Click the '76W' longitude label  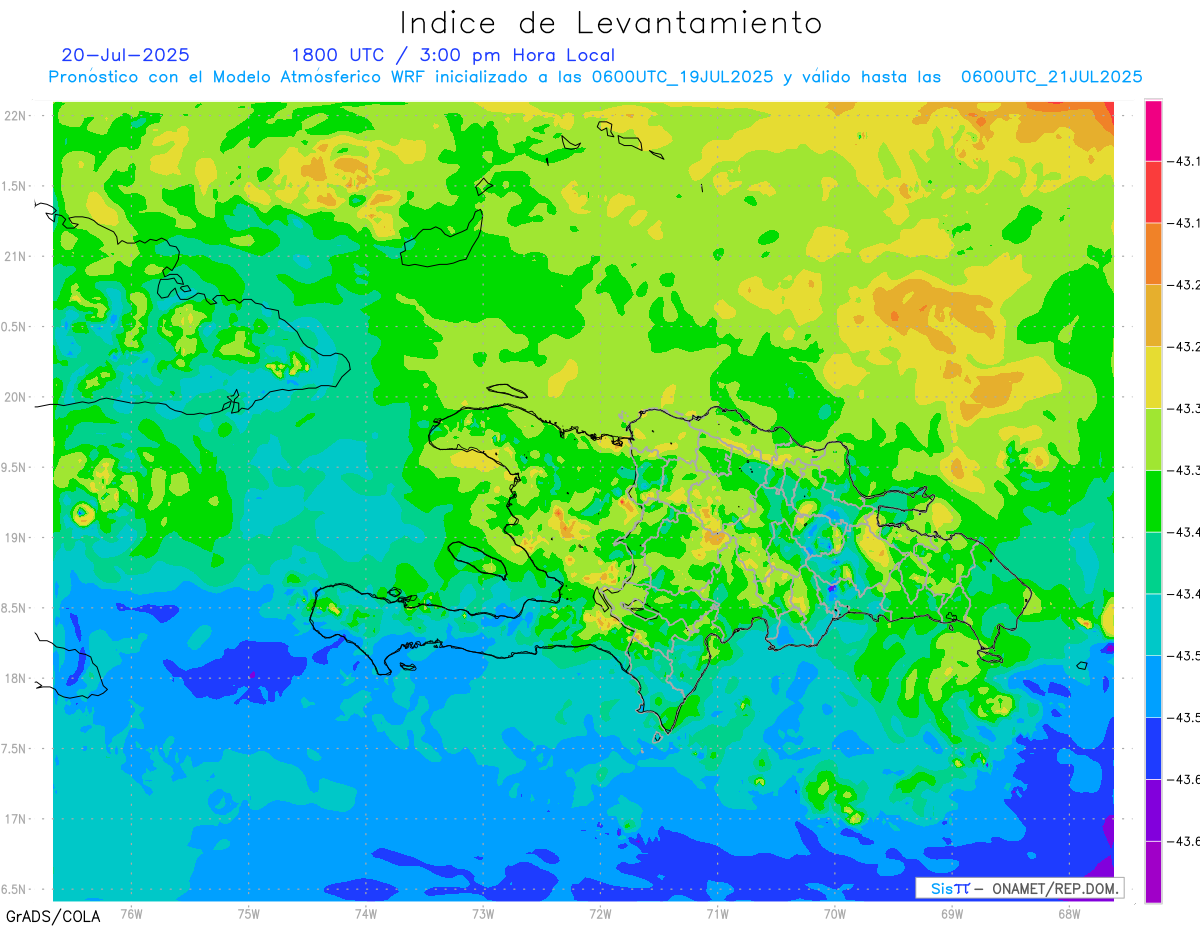click(131, 914)
